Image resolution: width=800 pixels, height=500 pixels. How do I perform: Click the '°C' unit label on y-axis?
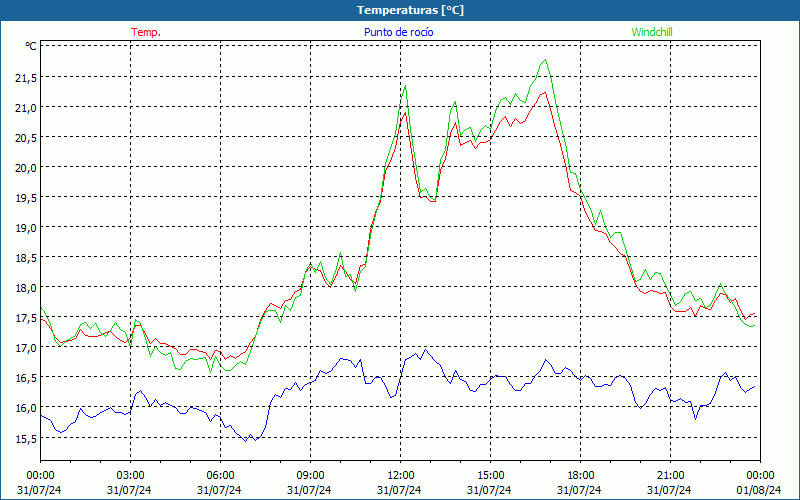31,46
